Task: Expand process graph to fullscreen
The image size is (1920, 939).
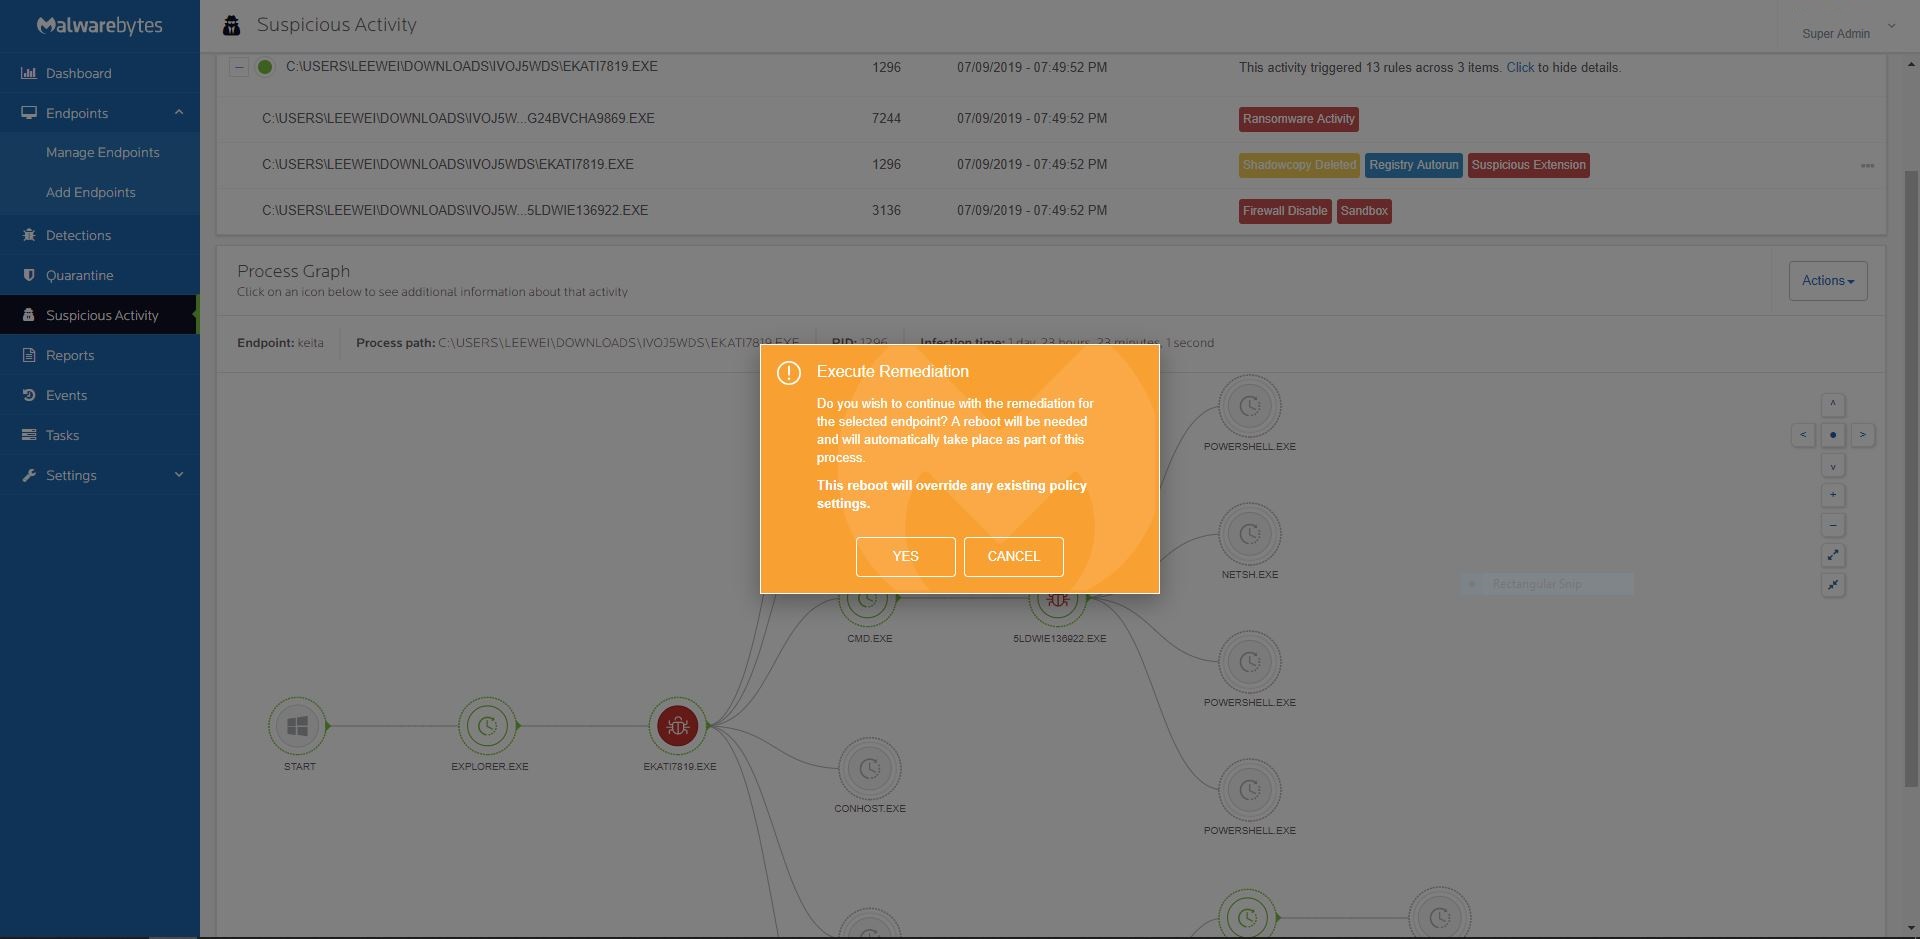Action: tap(1832, 555)
